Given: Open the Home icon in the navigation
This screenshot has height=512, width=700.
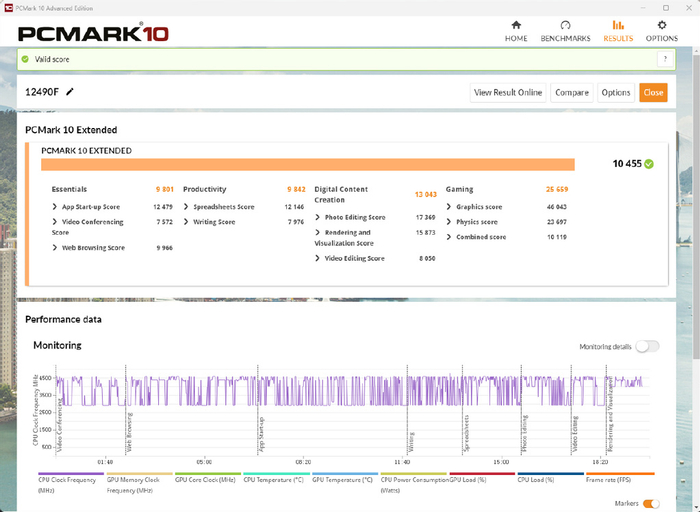Looking at the screenshot, I should 516,25.
